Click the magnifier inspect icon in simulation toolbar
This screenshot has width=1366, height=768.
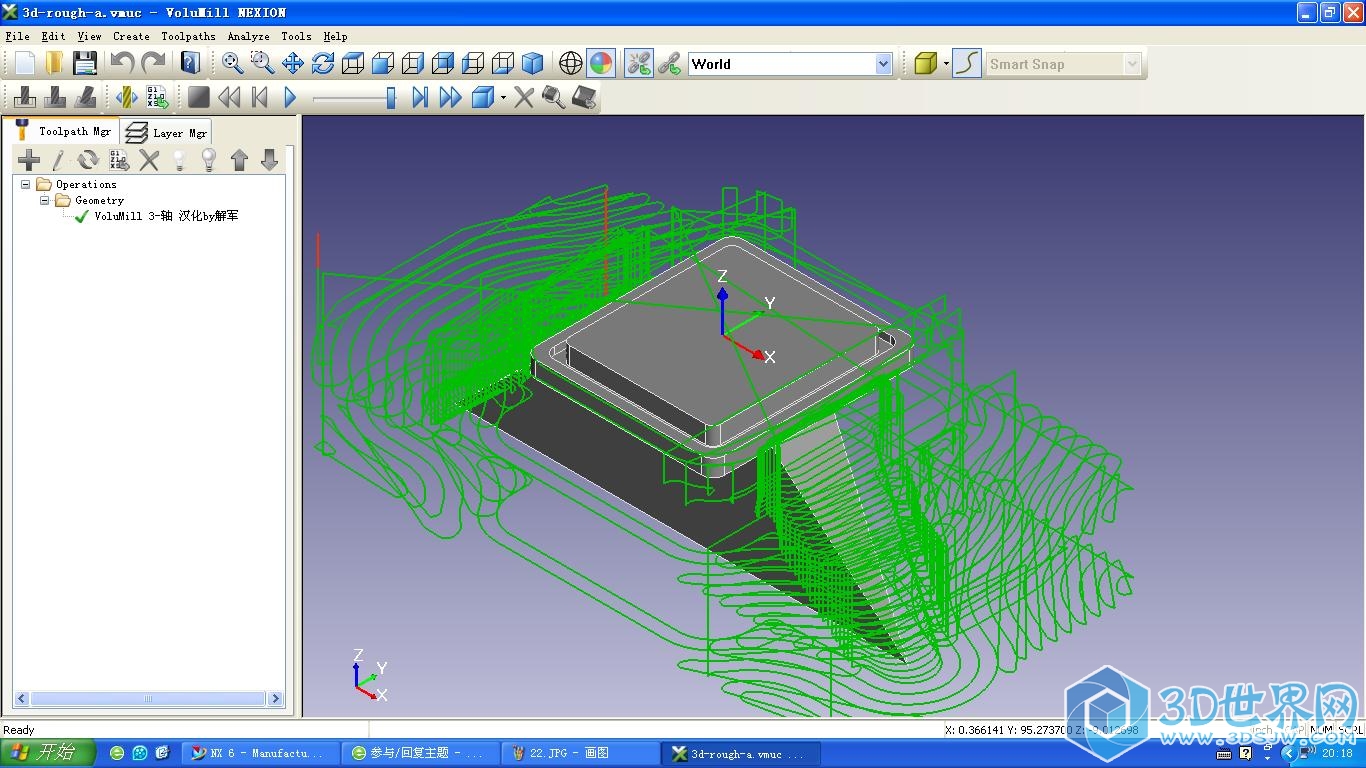pyautogui.click(x=553, y=97)
